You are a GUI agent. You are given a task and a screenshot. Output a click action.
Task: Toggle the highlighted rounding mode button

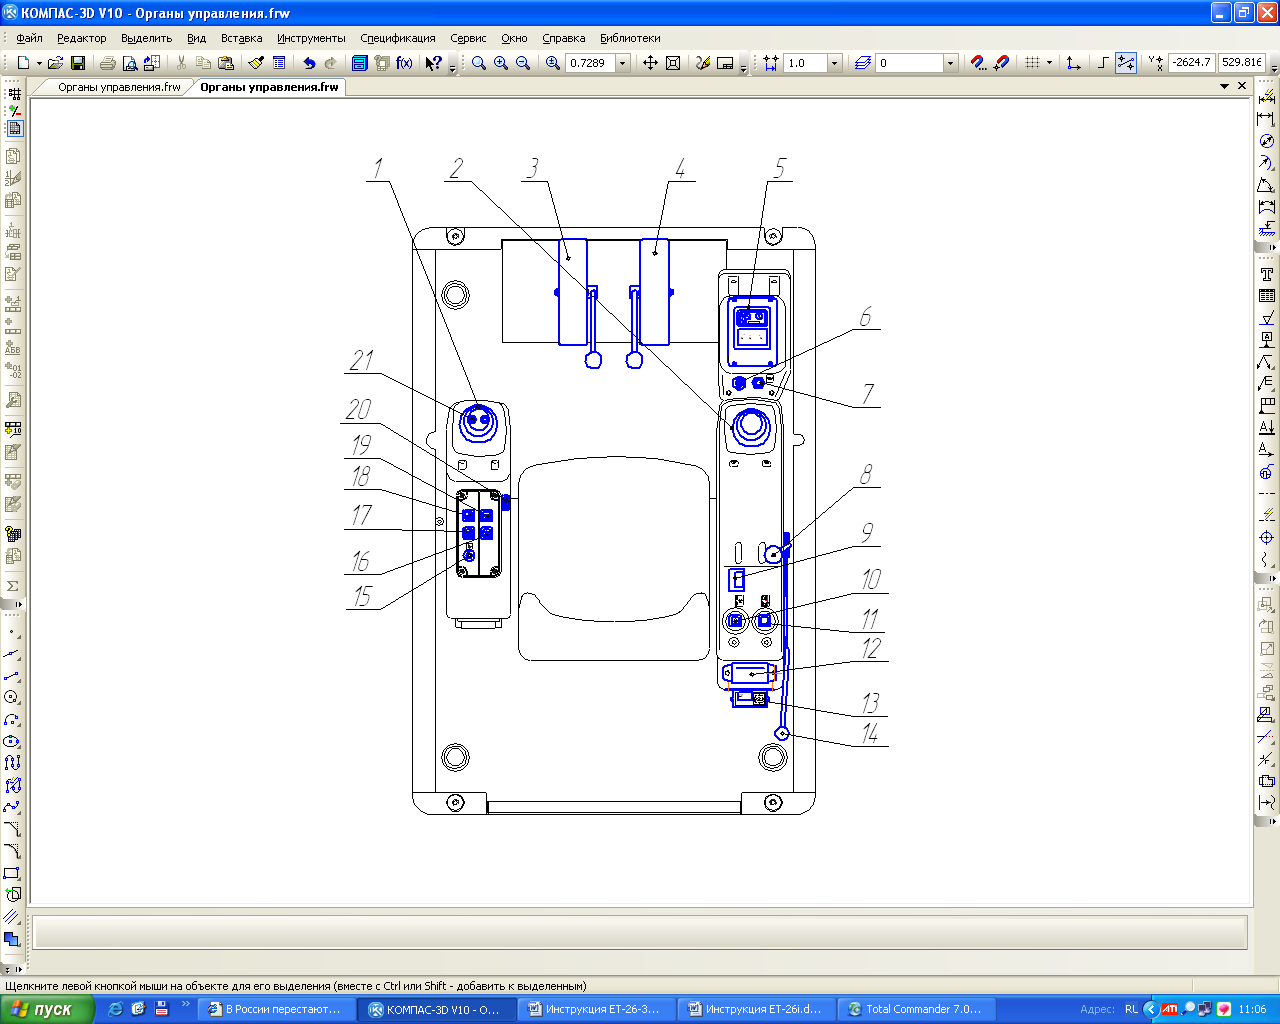tap(1126, 63)
